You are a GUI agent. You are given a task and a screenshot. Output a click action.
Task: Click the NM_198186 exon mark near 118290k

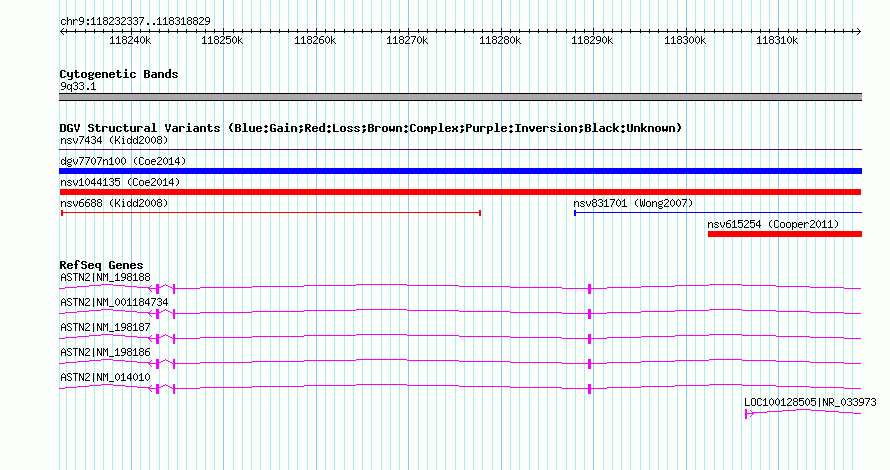pos(590,364)
